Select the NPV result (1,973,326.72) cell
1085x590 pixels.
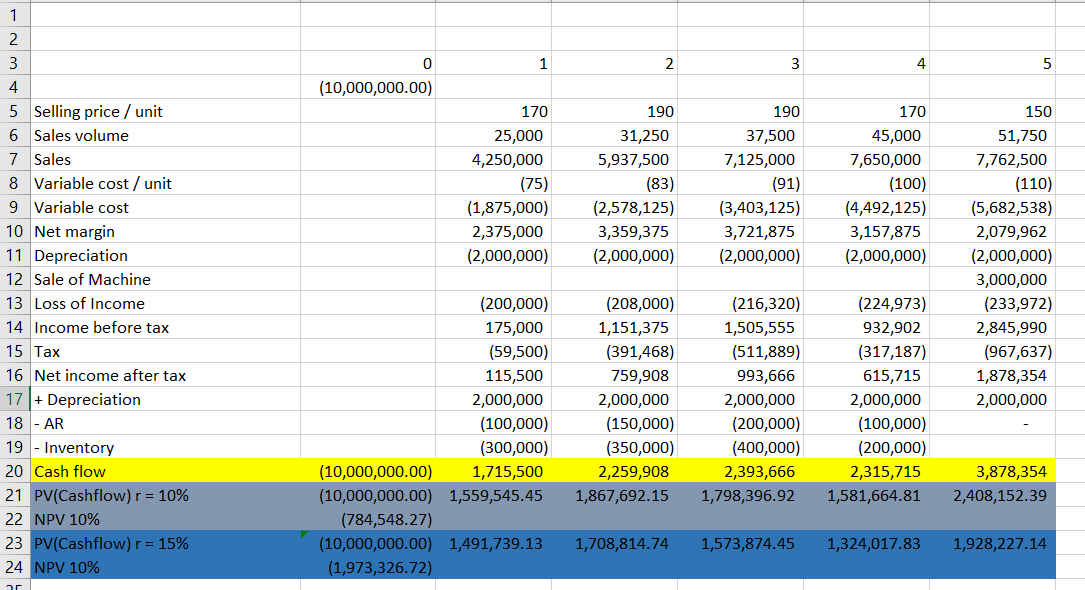pyautogui.click(x=374, y=567)
